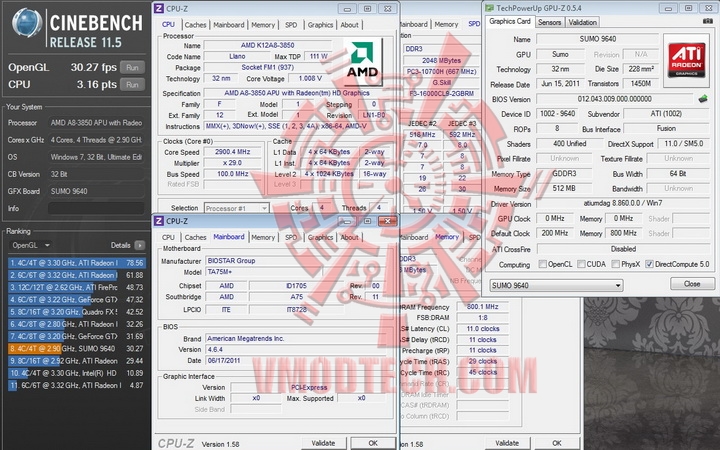
Task: Switch to the Caches tab in top CPU-Z
Action: [x=196, y=25]
